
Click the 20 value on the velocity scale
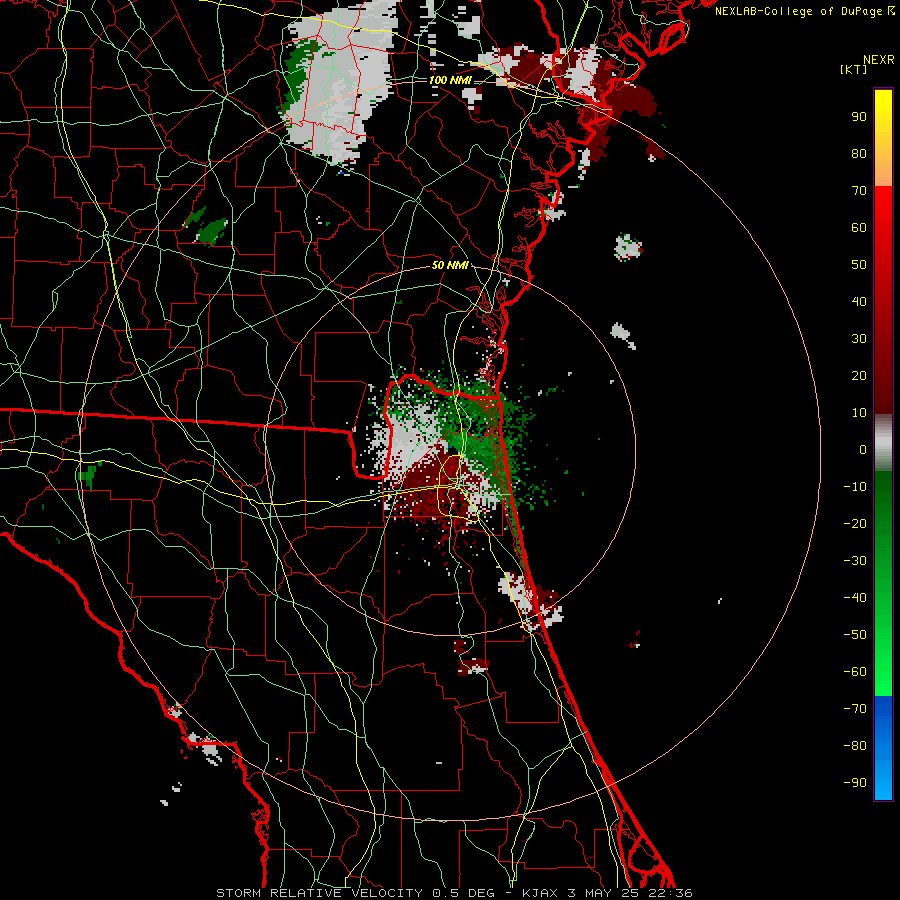click(859, 376)
